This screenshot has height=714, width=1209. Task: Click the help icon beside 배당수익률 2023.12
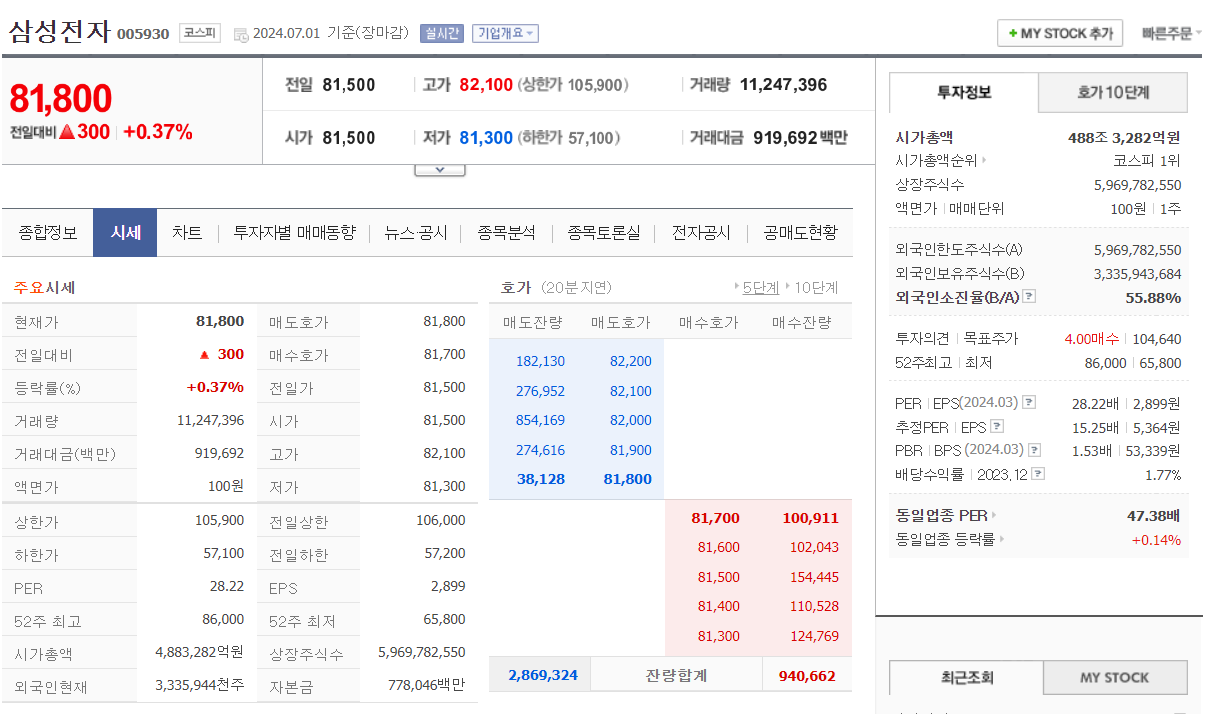click(x=1038, y=474)
